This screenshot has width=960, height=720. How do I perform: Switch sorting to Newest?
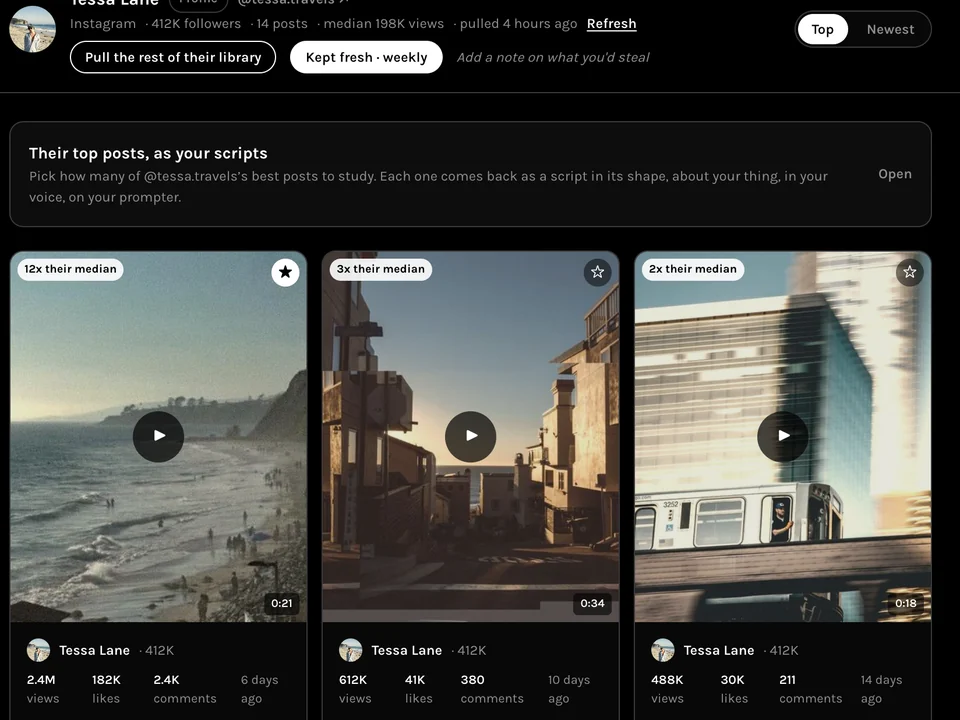(x=890, y=29)
